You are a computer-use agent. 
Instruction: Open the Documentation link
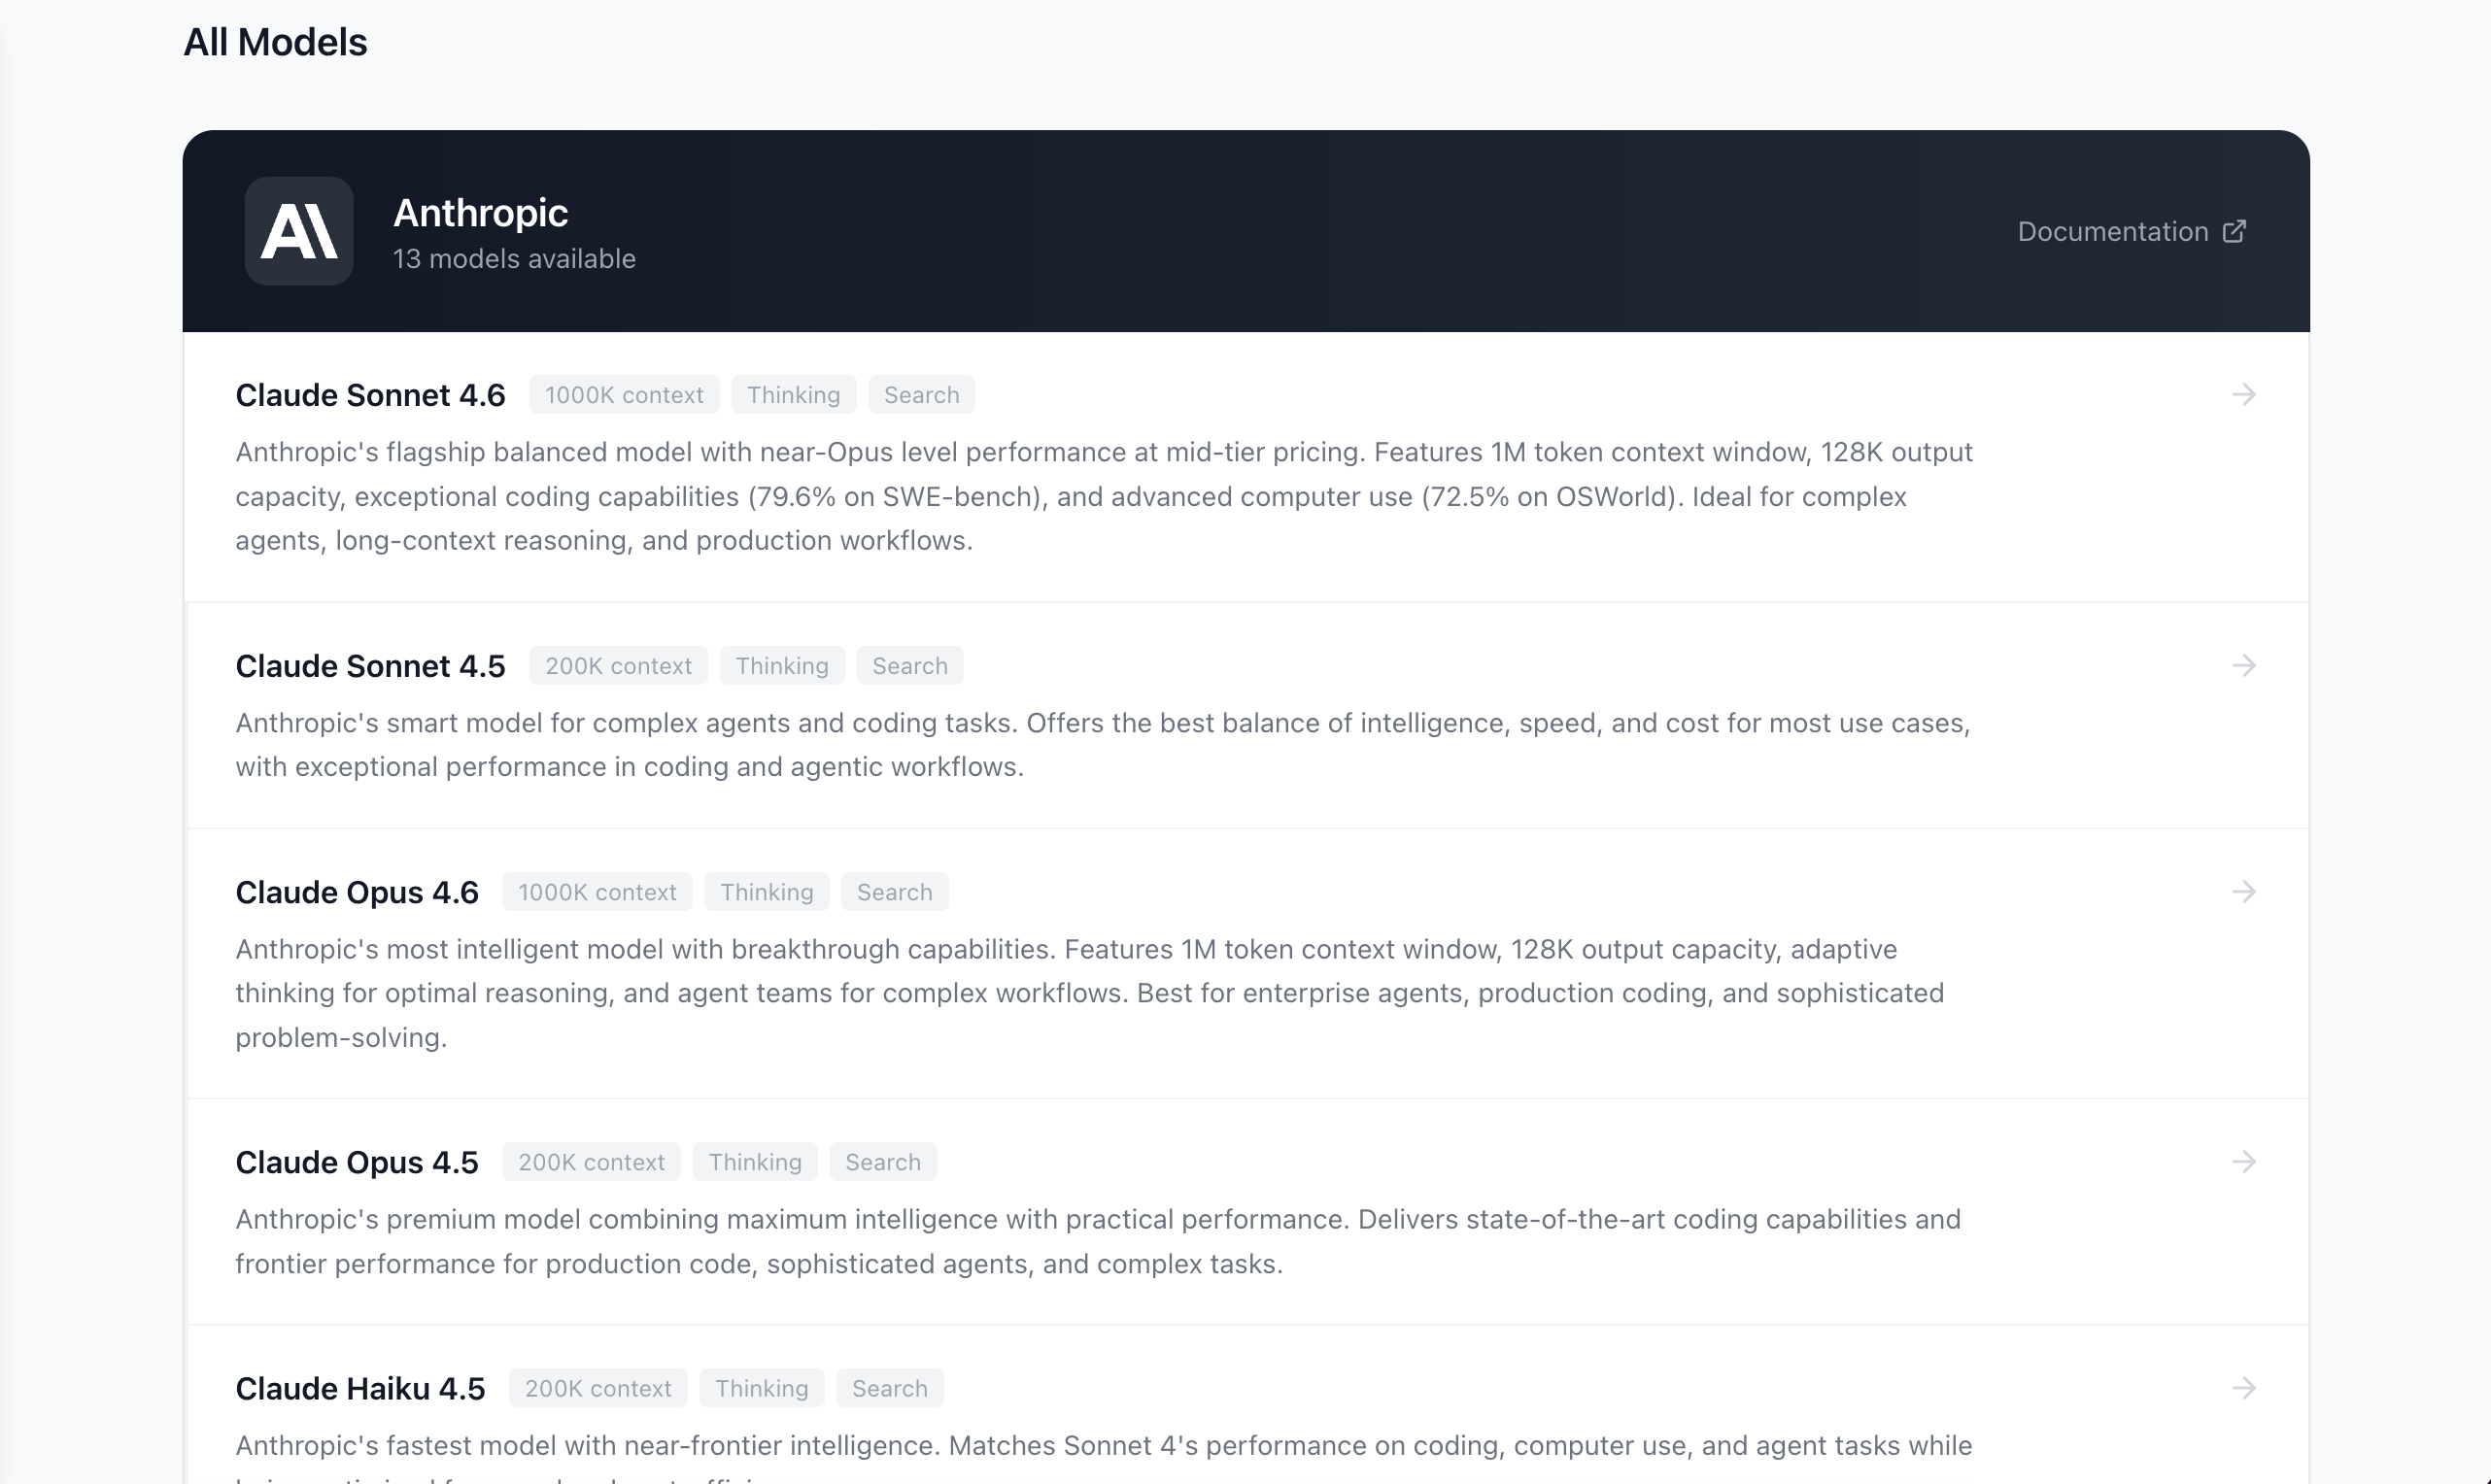point(2112,231)
